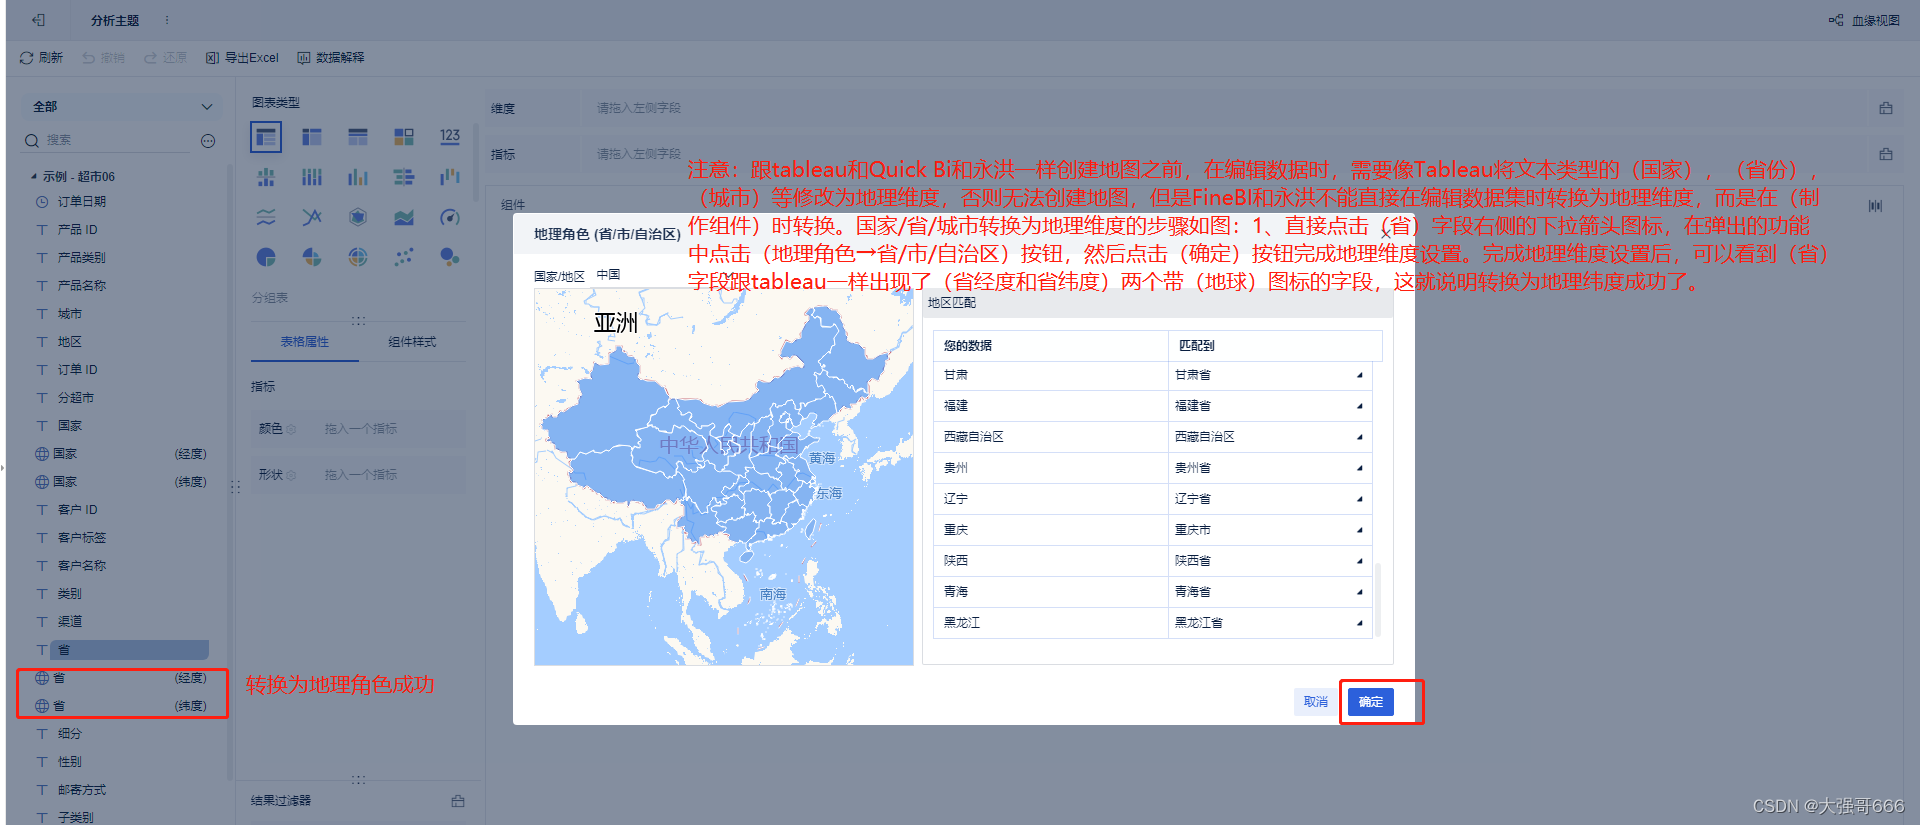This screenshot has width=1920, height=825.
Task: Select the detail table chart type
Action: (358, 137)
